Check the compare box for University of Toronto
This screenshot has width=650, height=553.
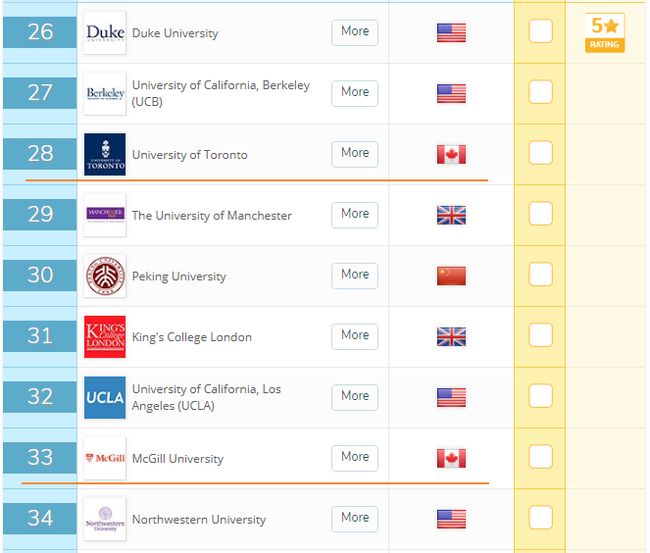tap(541, 153)
